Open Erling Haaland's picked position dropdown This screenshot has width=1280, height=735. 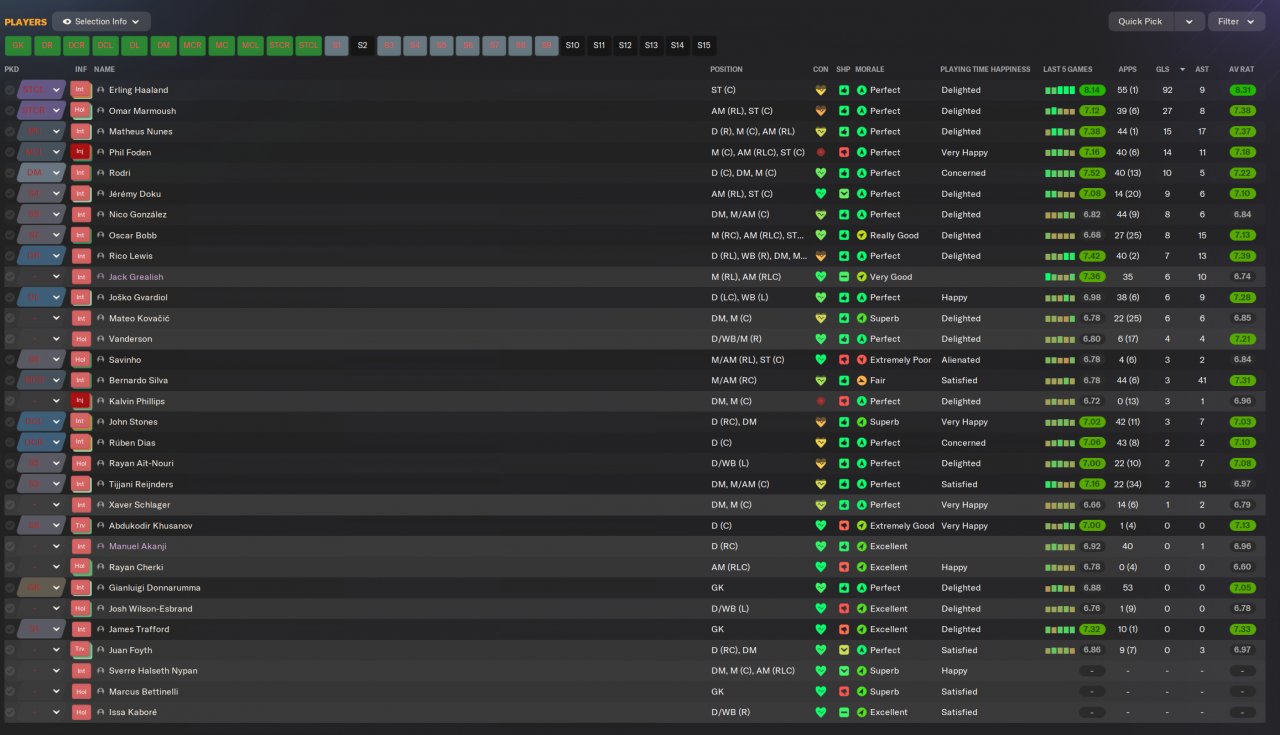click(x=57, y=90)
